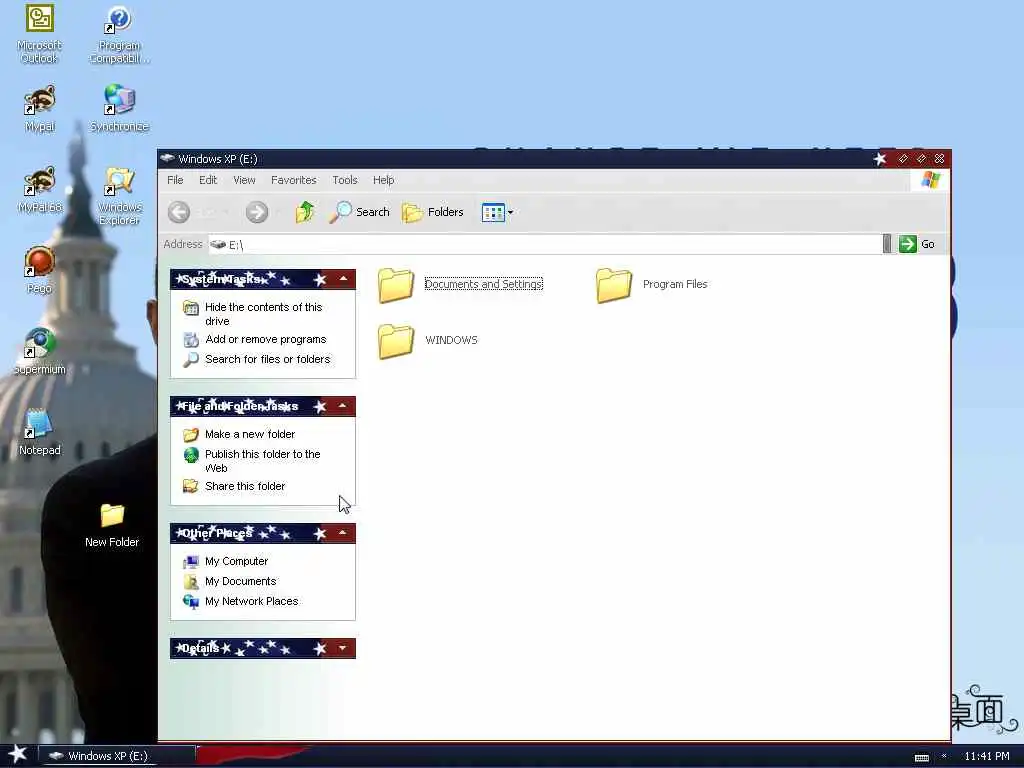Go up one folder level

pos(305,212)
